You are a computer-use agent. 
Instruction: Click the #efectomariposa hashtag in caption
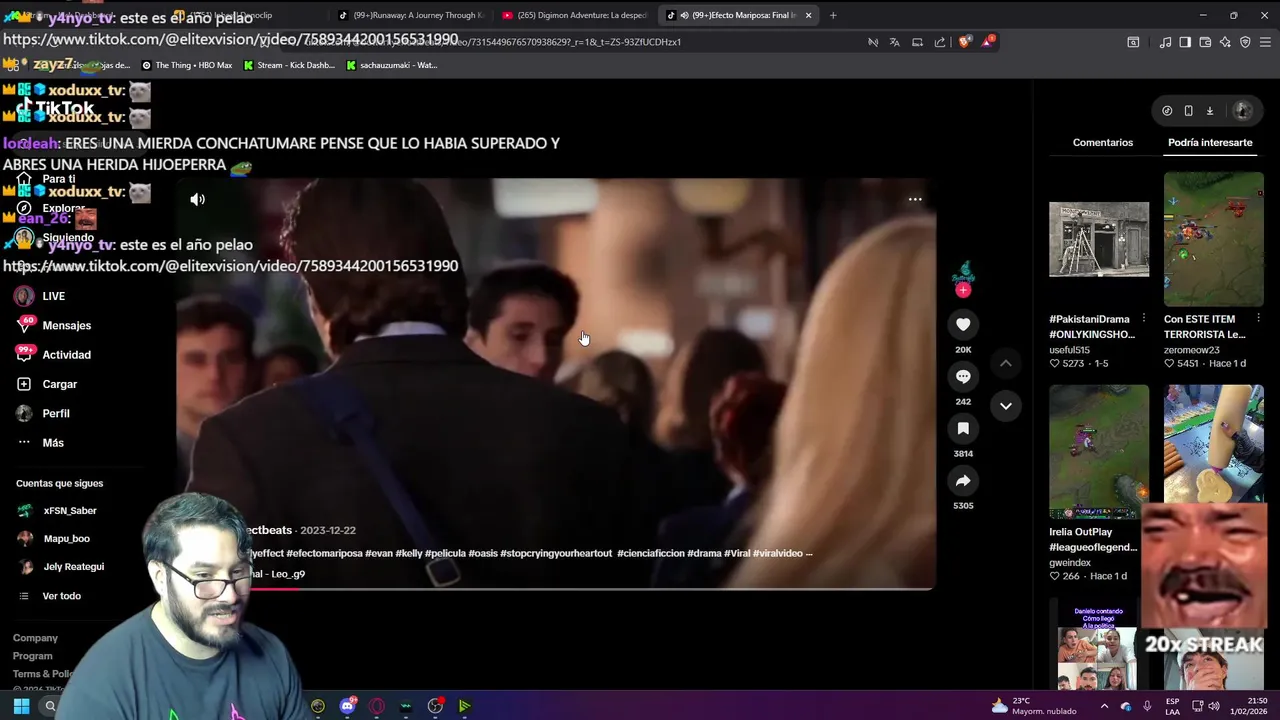point(324,553)
